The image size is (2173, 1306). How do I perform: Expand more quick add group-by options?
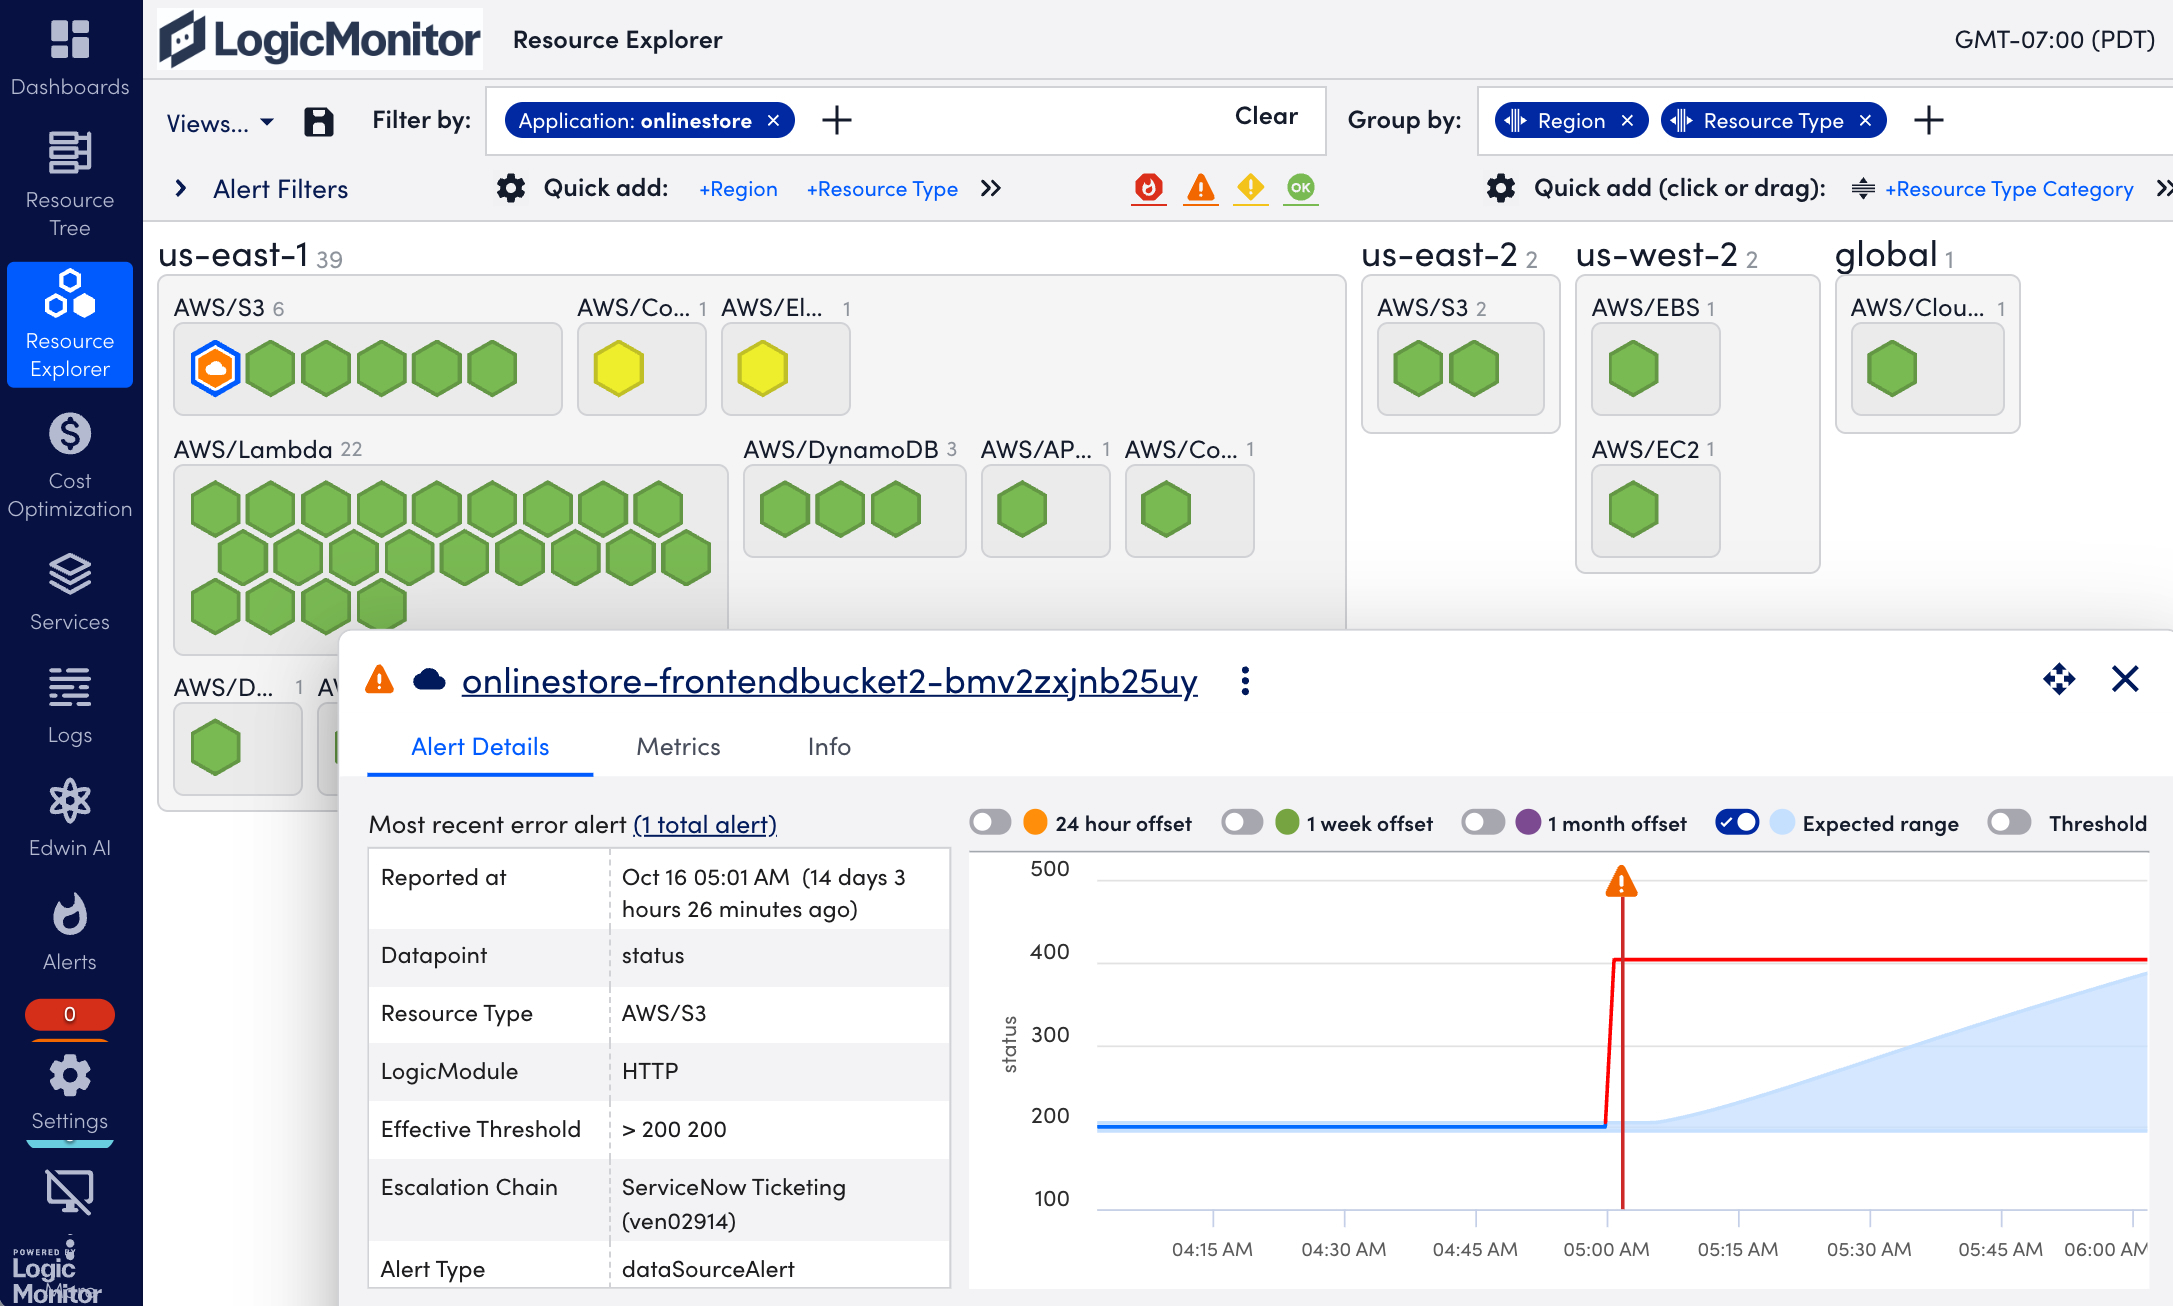(2163, 188)
